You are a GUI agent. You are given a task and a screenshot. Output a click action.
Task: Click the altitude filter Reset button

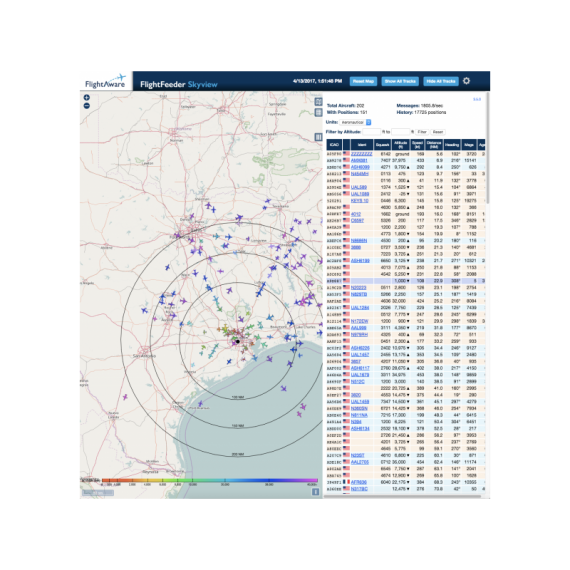coord(438,132)
